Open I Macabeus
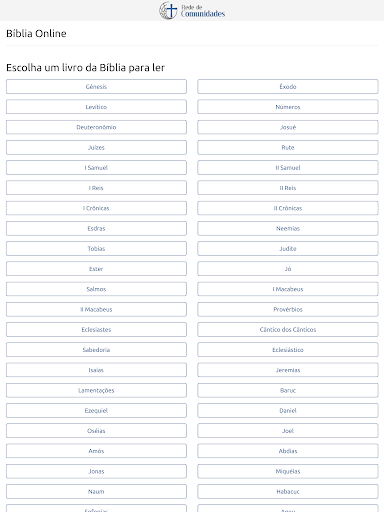The image size is (384, 512). [x=288, y=289]
